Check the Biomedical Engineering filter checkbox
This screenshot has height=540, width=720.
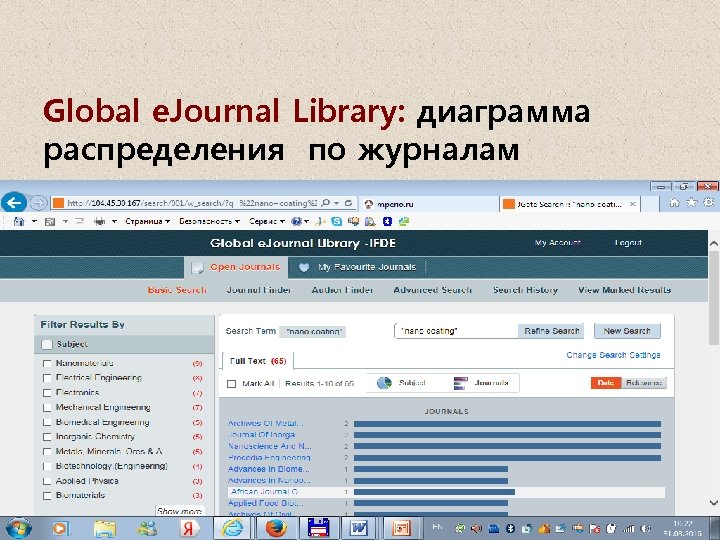(x=47, y=422)
